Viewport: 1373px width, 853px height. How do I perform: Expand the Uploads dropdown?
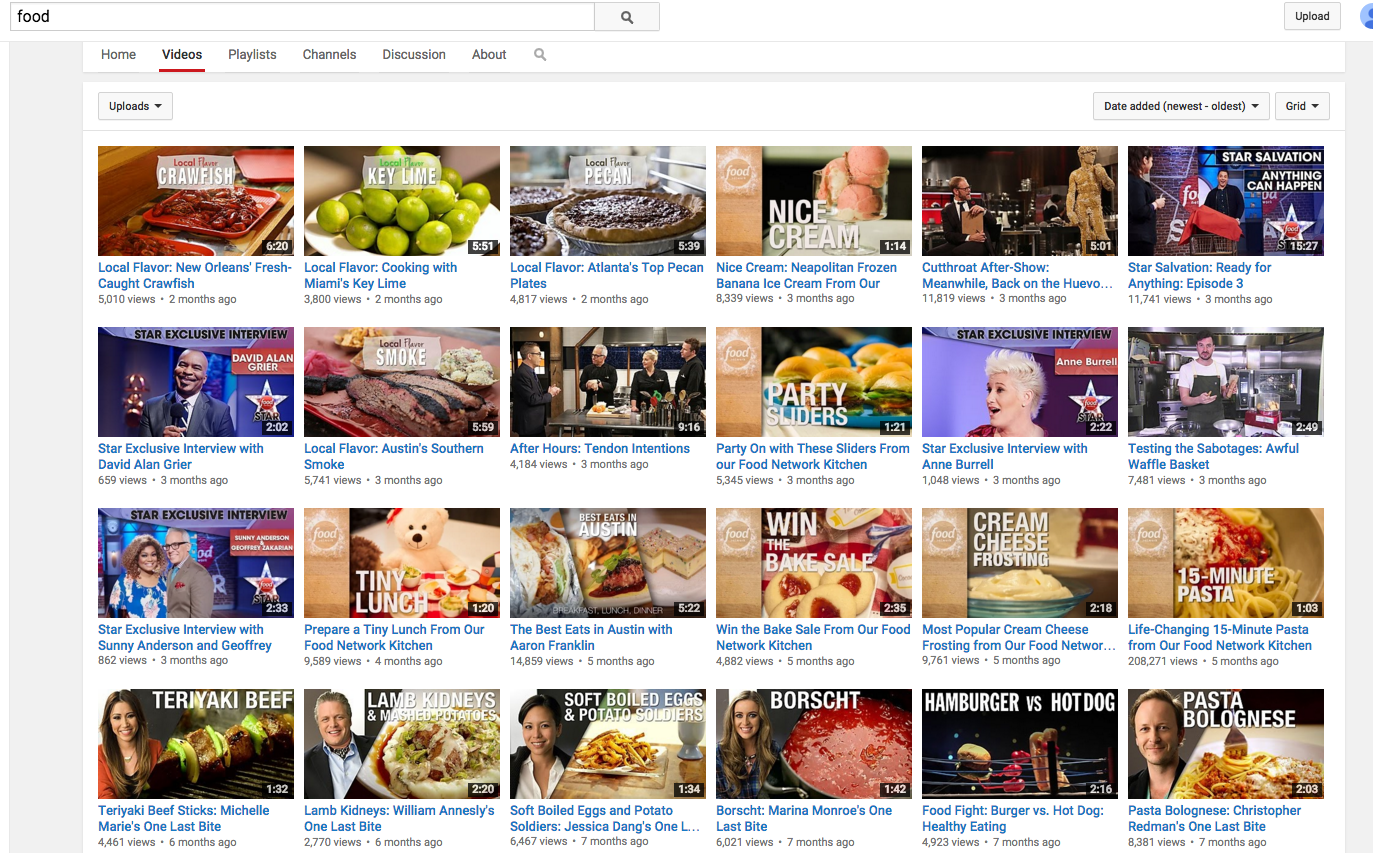[135, 106]
